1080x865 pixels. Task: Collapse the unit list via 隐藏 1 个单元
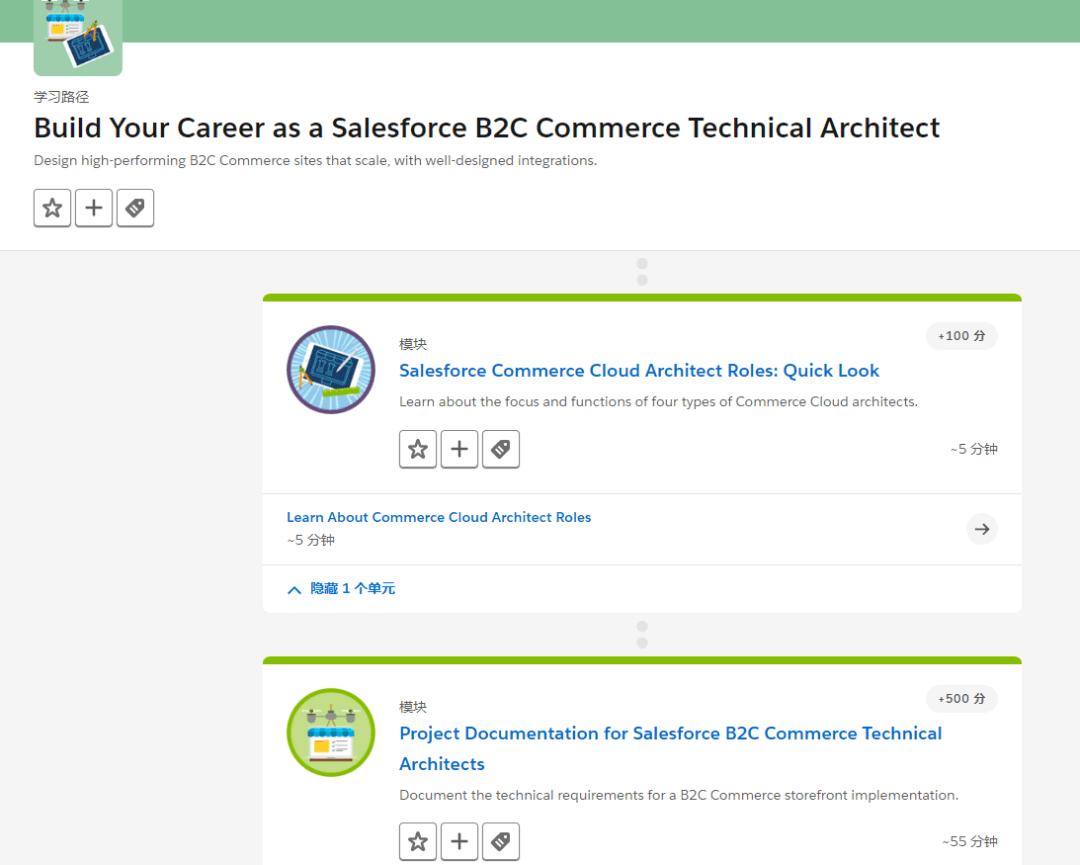[x=350, y=588]
